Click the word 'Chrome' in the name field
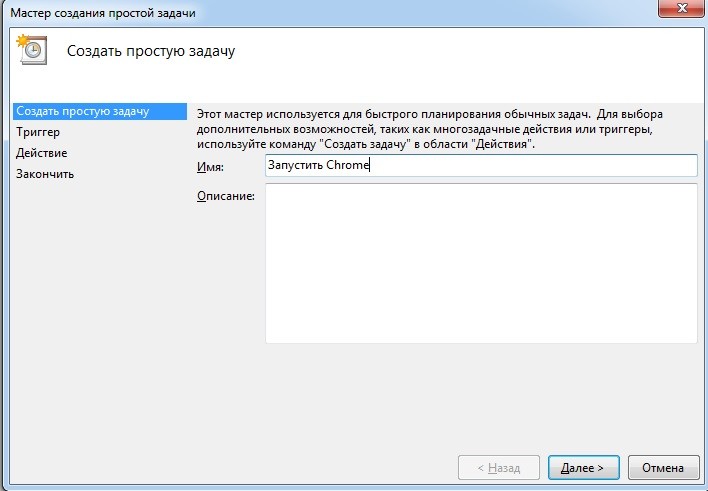This screenshot has width=708, height=491. point(348,166)
